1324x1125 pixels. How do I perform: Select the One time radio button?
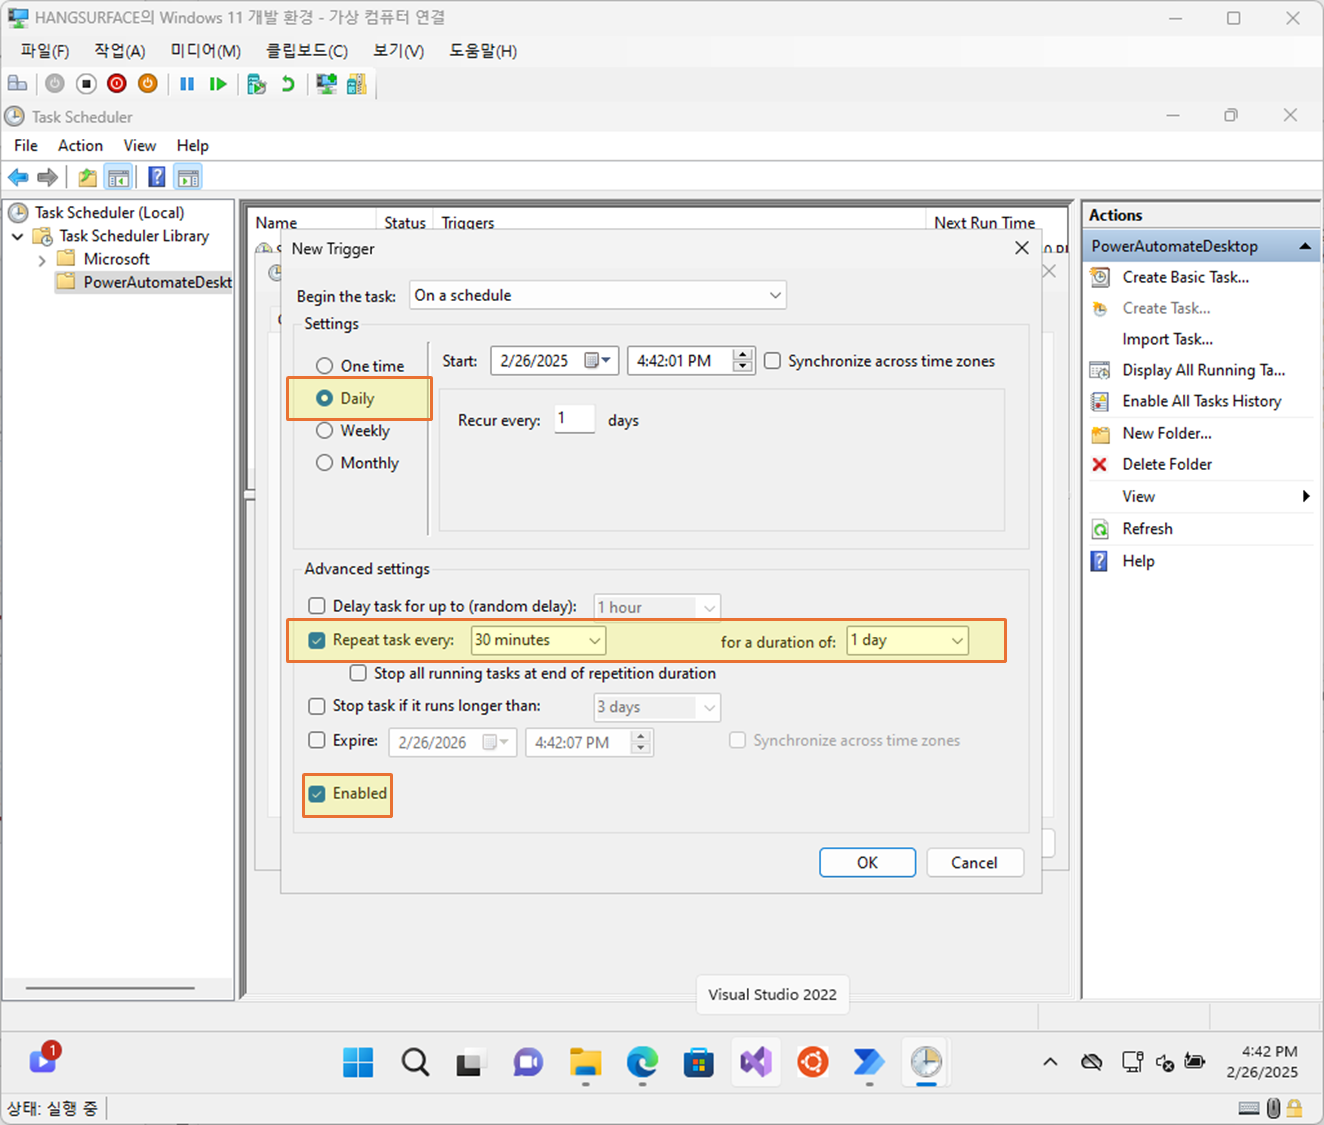324,366
